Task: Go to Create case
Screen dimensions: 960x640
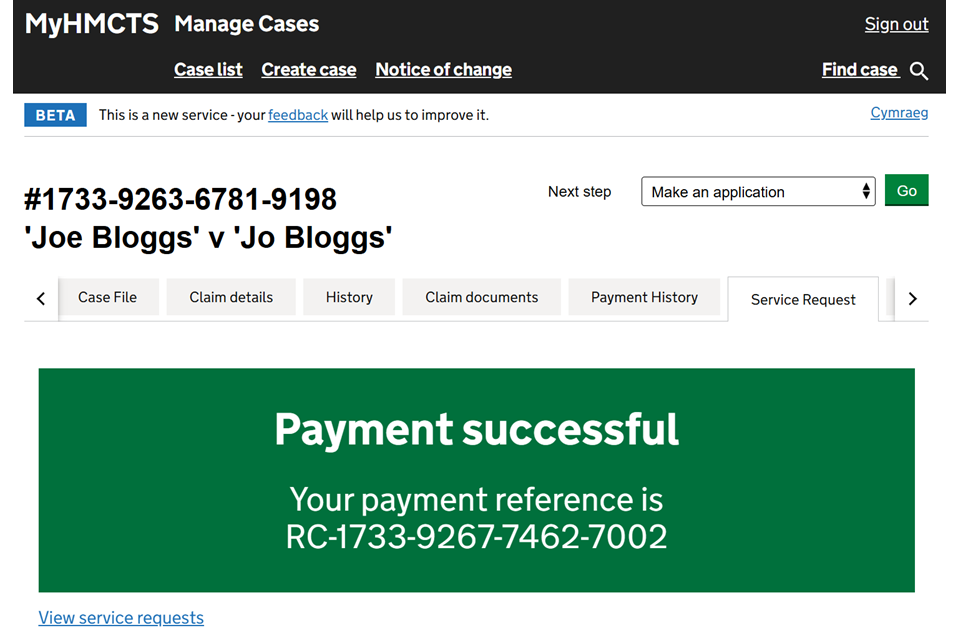Action: (x=308, y=69)
